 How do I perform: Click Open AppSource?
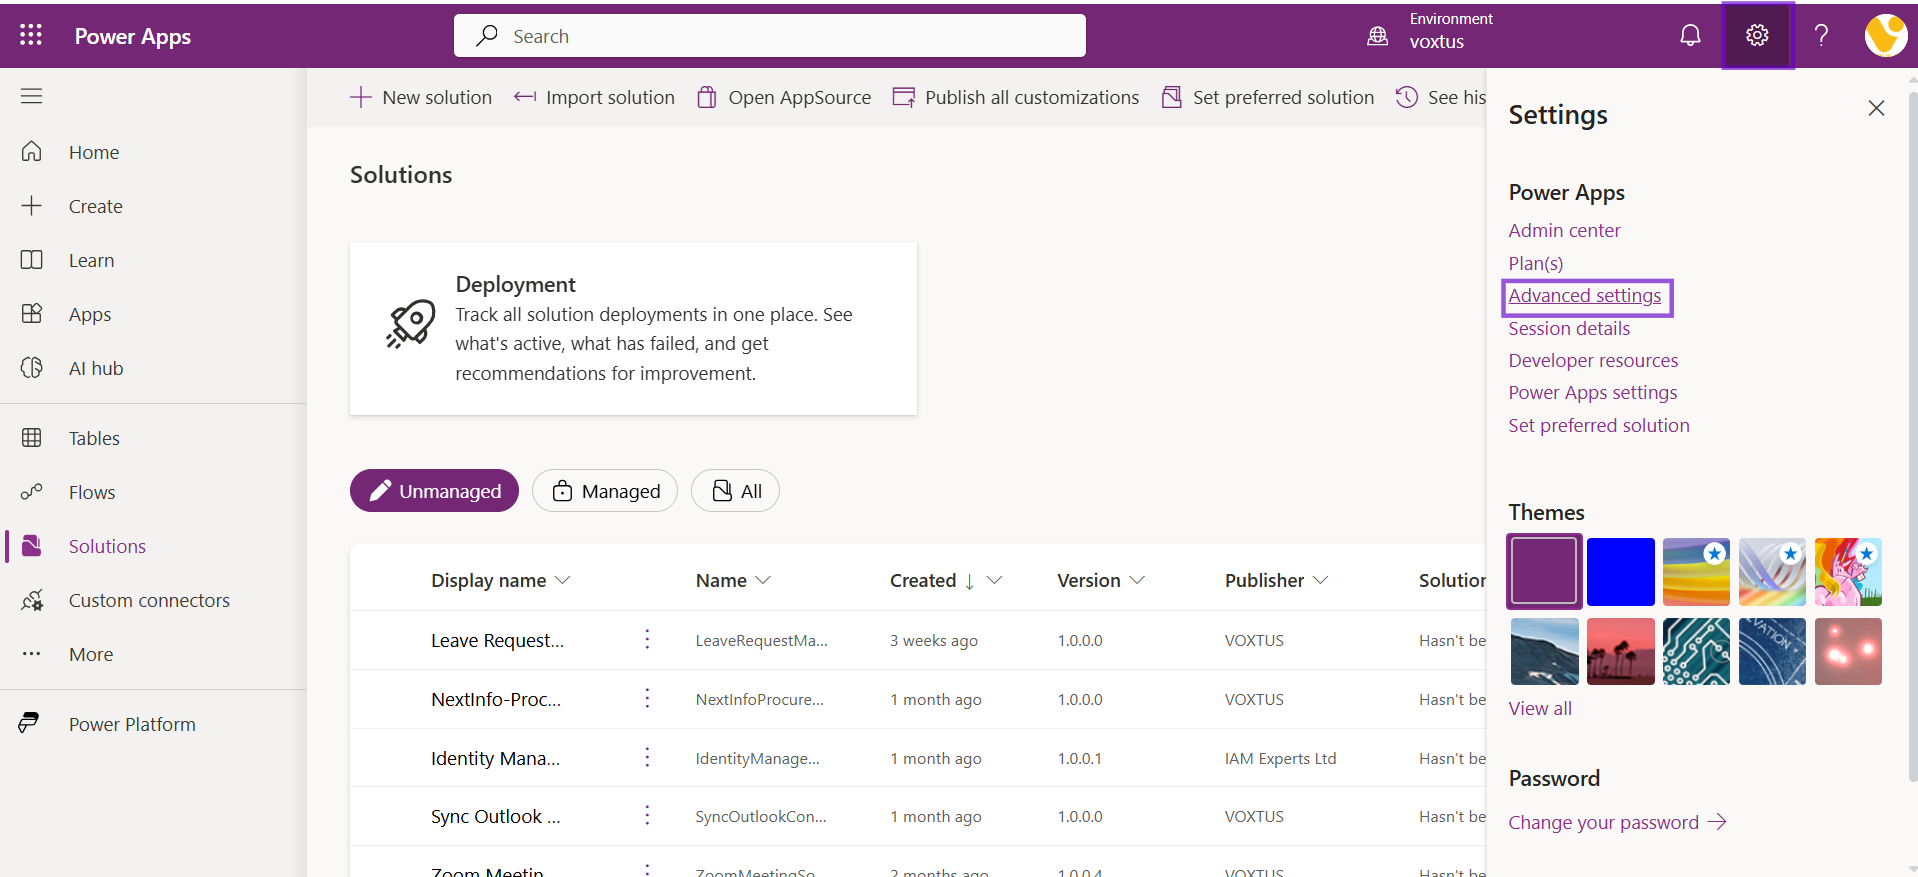tap(784, 97)
